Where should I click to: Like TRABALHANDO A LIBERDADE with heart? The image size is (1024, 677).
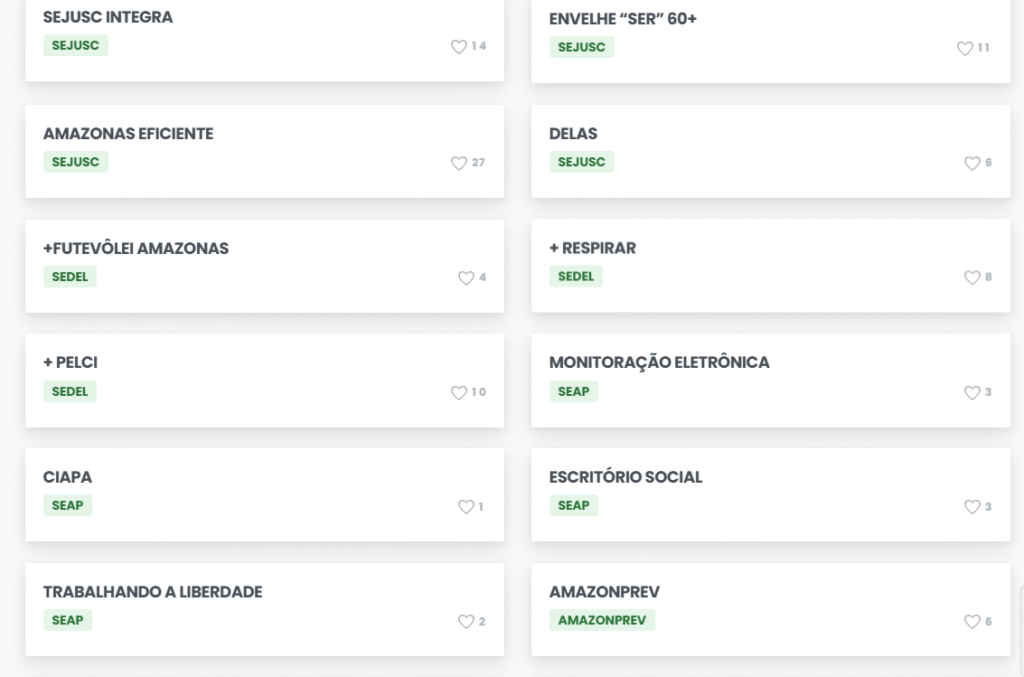point(466,622)
